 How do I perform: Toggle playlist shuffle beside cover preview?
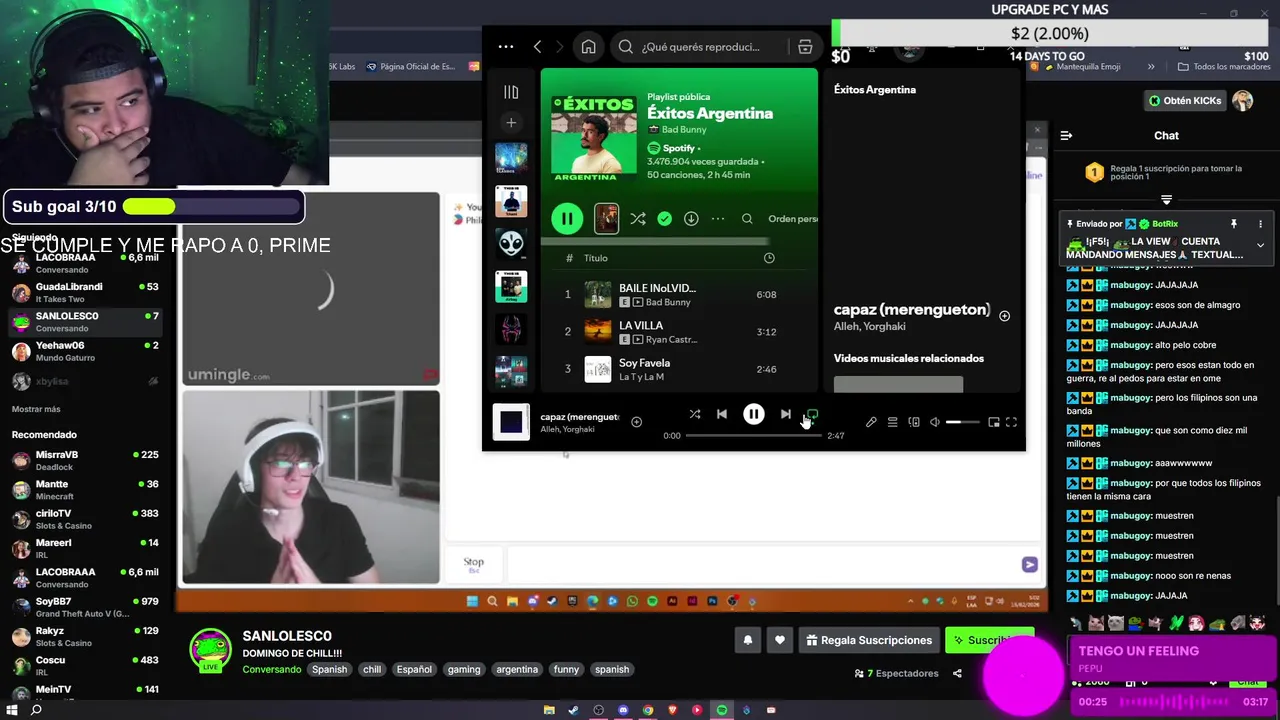tap(638, 218)
